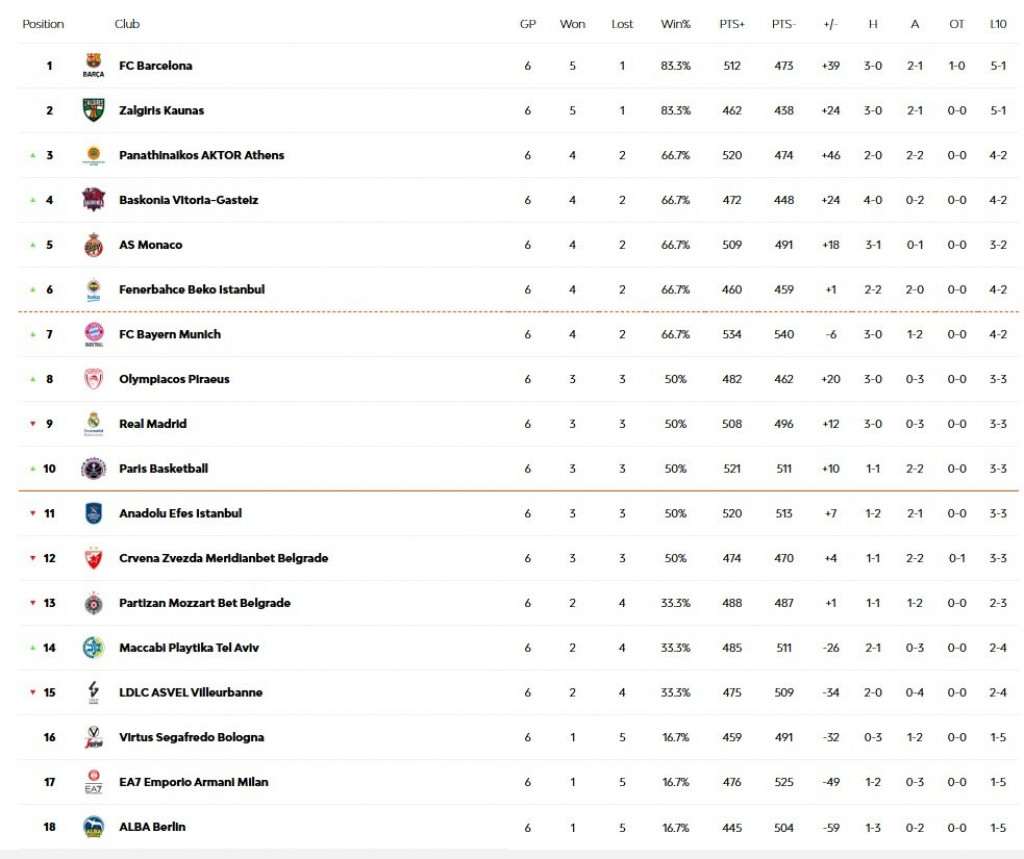The width and height of the screenshot is (1024, 859).
Task: Click the PTS+ column header
Action: tap(731, 24)
